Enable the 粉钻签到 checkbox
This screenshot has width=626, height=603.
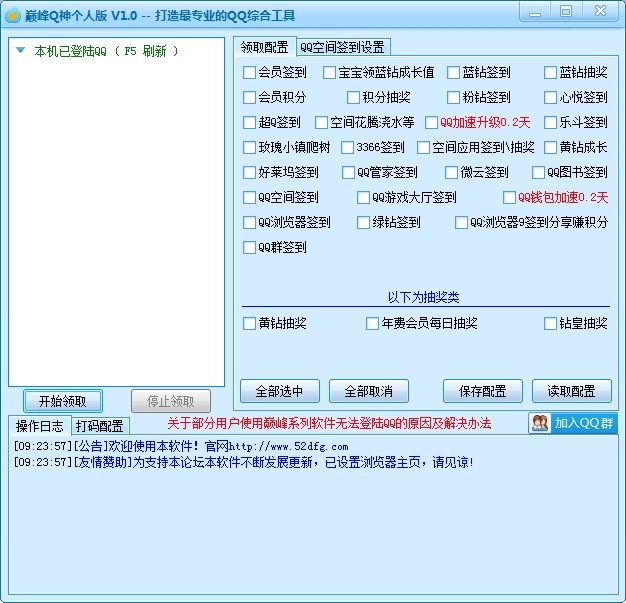(453, 97)
